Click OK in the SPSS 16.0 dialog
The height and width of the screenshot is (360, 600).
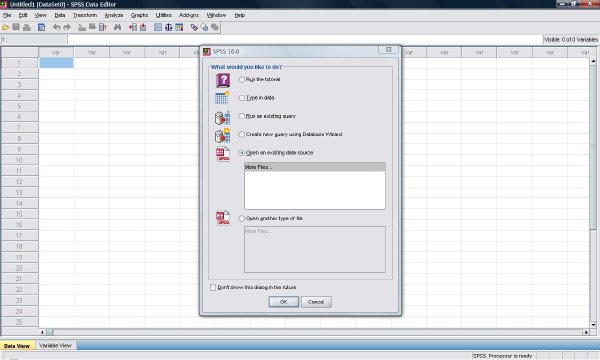point(284,302)
